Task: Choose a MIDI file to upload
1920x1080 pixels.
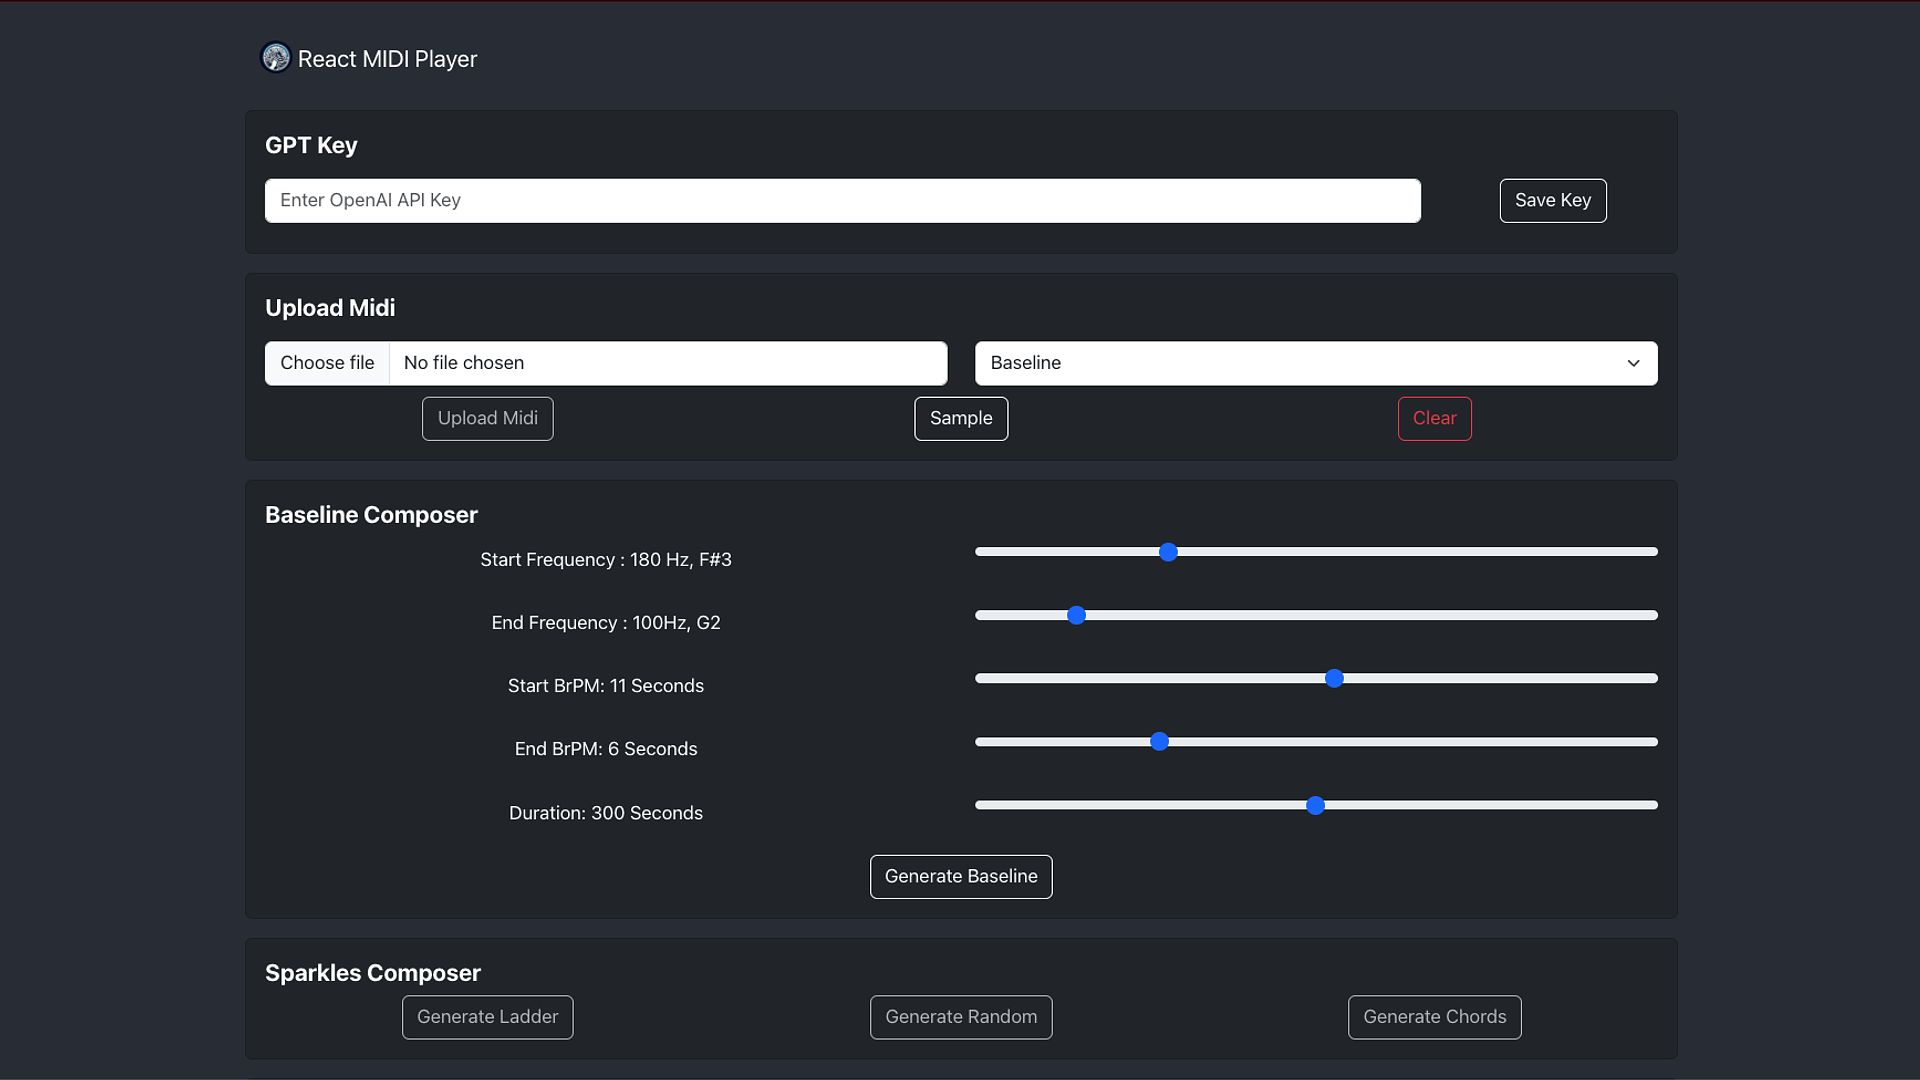Action: (x=327, y=363)
